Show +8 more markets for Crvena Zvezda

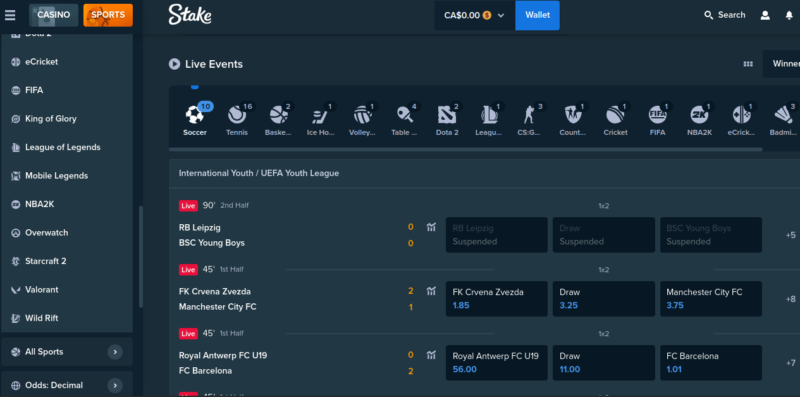pos(790,299)
